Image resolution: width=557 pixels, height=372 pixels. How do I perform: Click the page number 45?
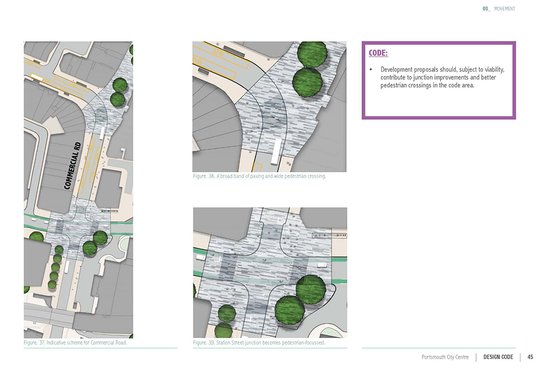(530, 357)
